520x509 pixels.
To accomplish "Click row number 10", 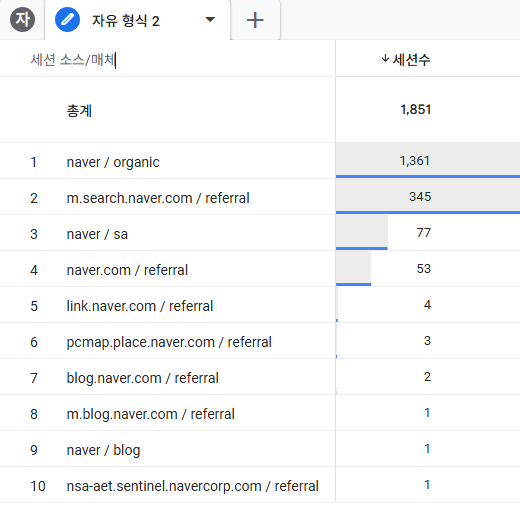I will pos(38,486).
